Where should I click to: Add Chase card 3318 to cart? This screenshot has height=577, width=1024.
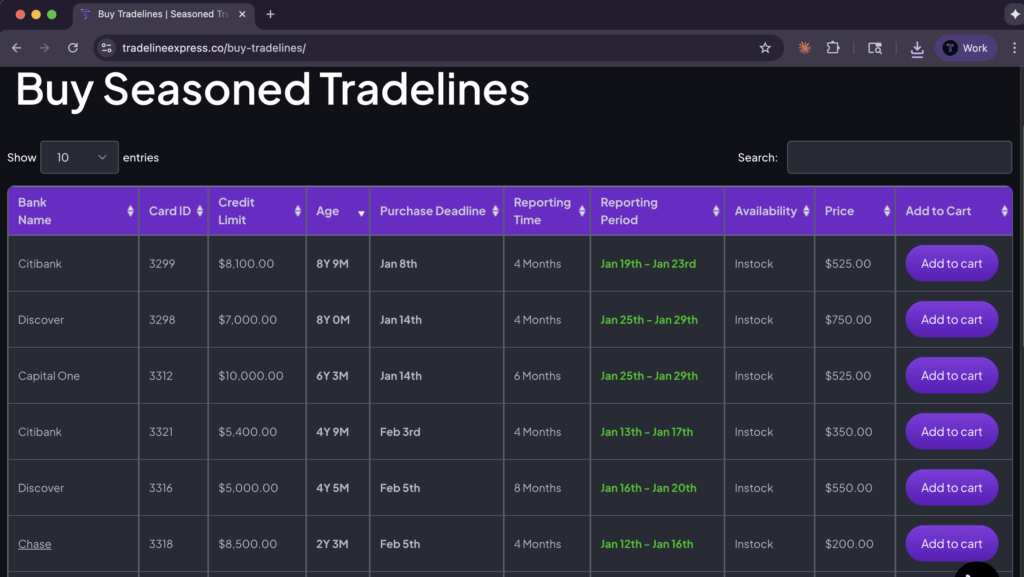pos(952,544)
